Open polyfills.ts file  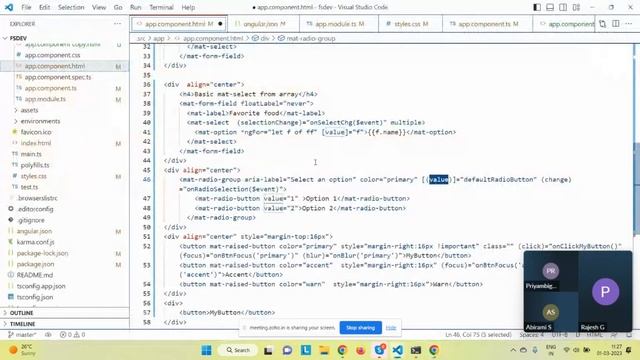coord(35,165)
